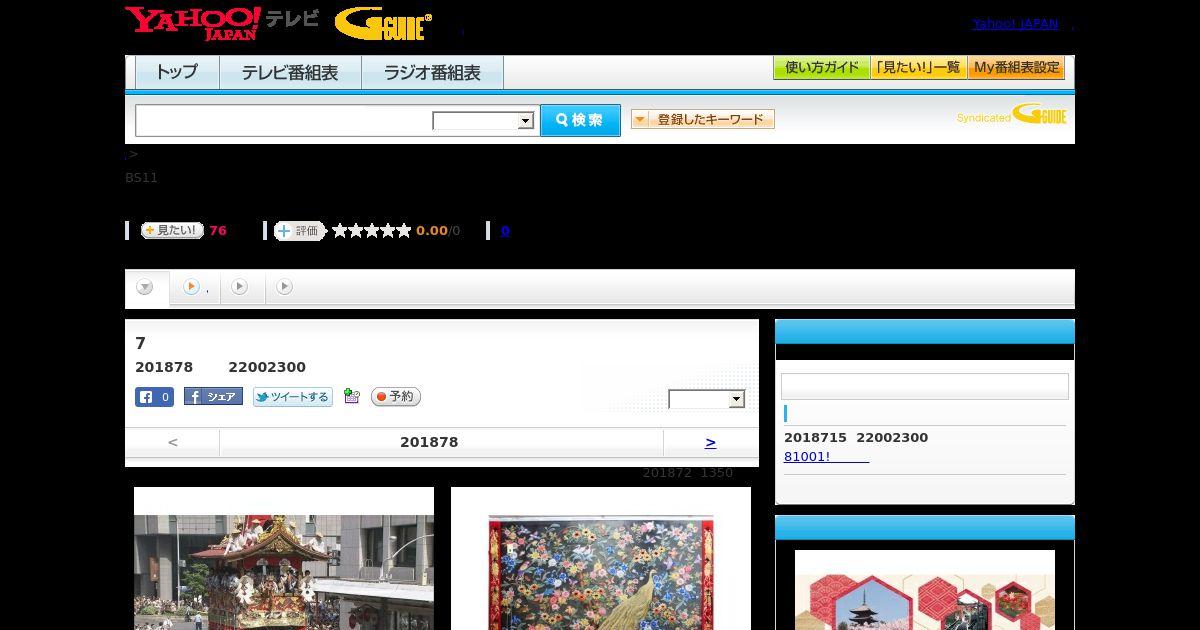Open the festival float photo thumbnail
The image size is (1200, 630).
pos(284,559)
